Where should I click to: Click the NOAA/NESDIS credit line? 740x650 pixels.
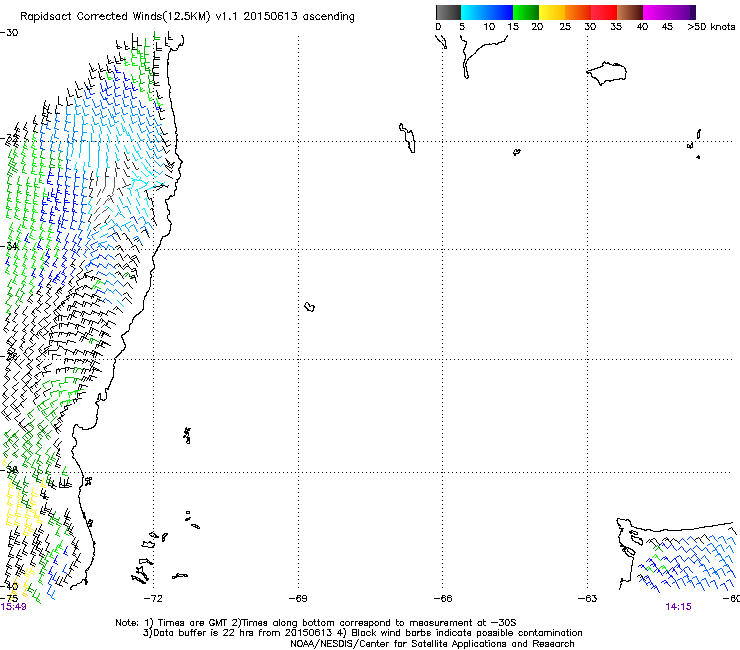pos(432,644)
